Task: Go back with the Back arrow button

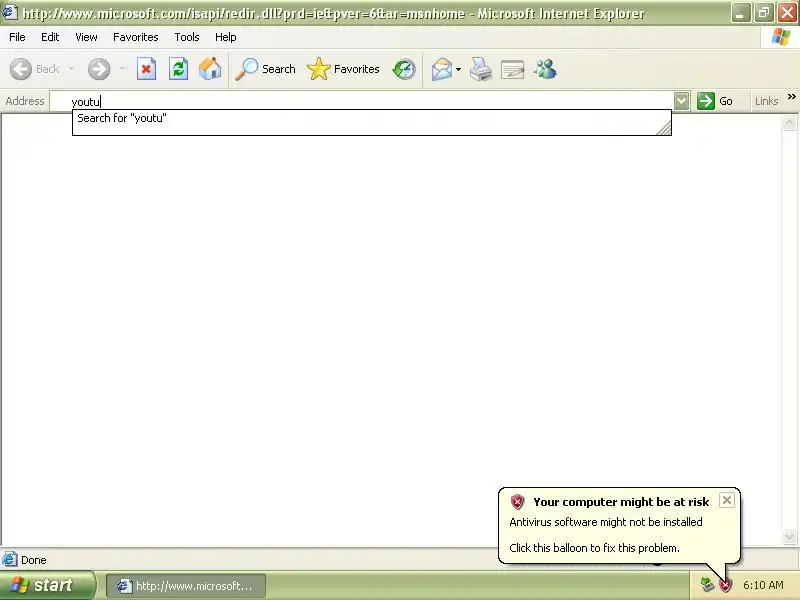Action: tap(35, 69)
